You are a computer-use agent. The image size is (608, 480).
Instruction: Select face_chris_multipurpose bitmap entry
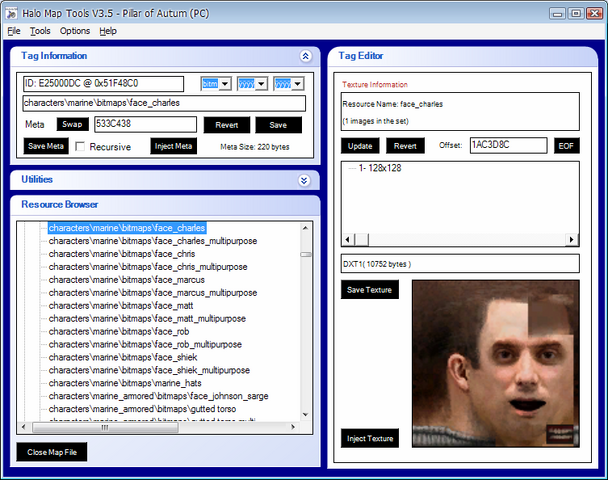(148, 267)
